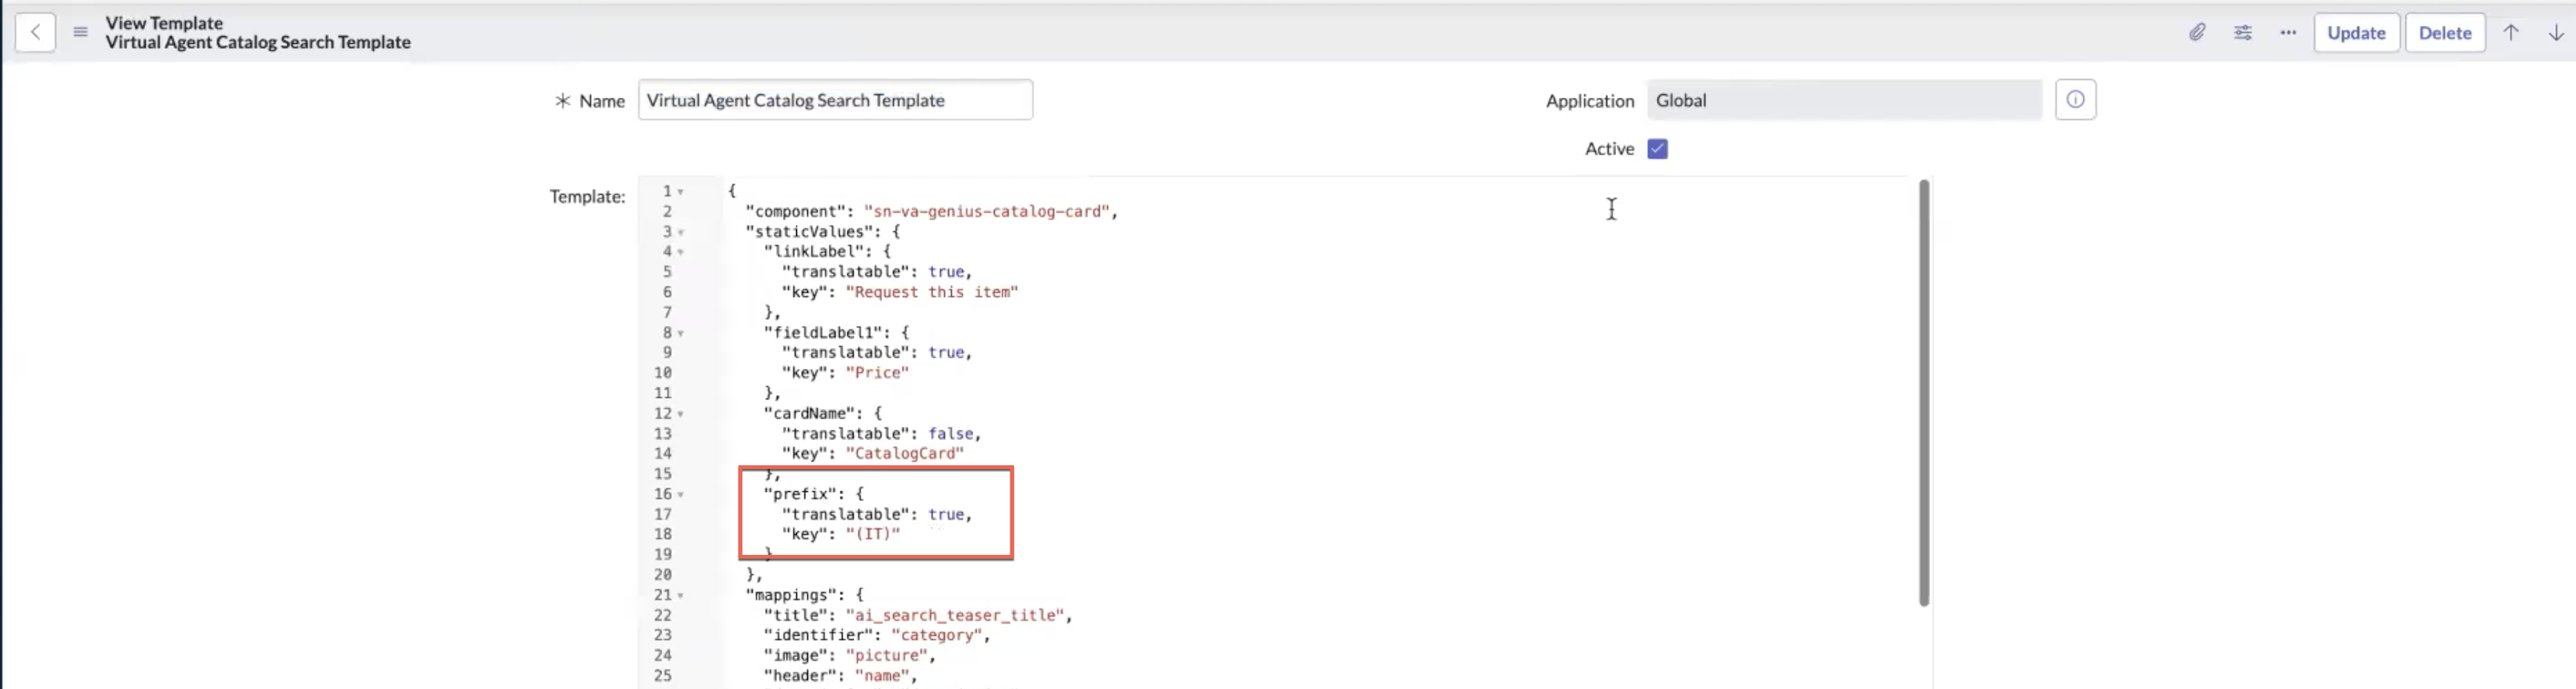2576x689 pixels.
Task: Click true value on line 17
Action: tap(946, 514)
